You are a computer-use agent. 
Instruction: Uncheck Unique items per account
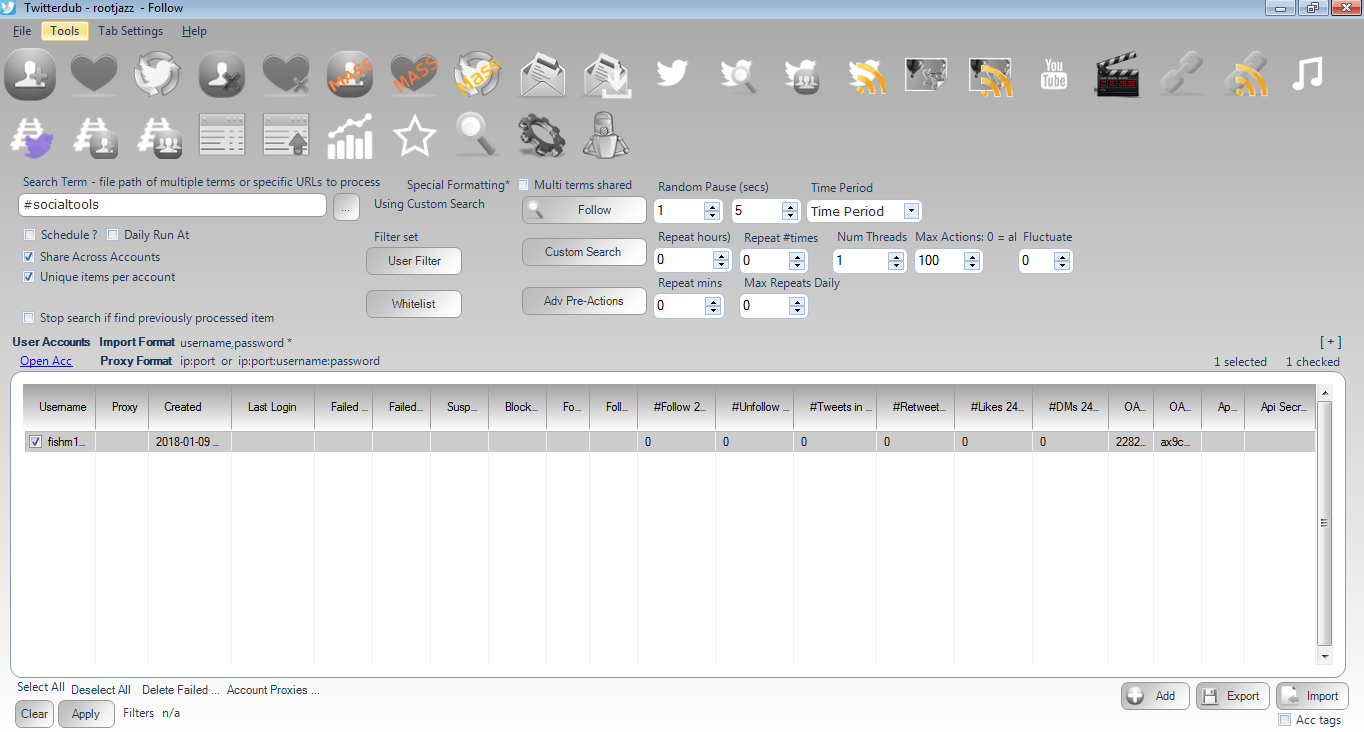(29, 277)
